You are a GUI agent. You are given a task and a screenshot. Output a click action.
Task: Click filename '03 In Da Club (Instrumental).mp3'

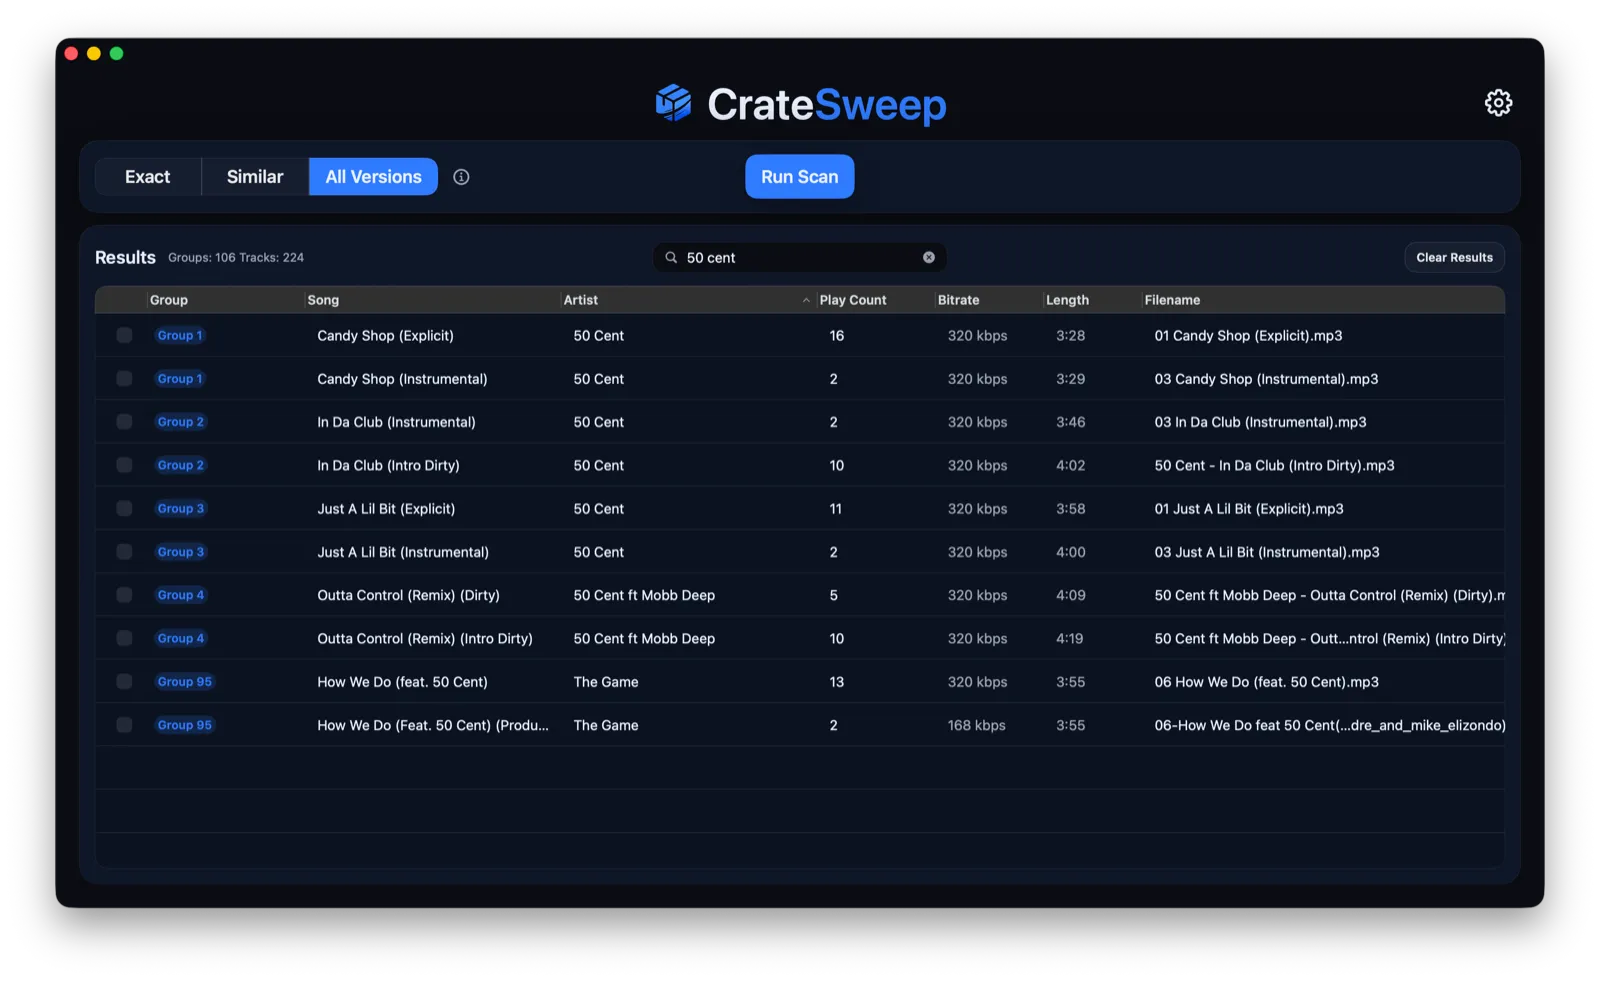(x=1260, y=422)
